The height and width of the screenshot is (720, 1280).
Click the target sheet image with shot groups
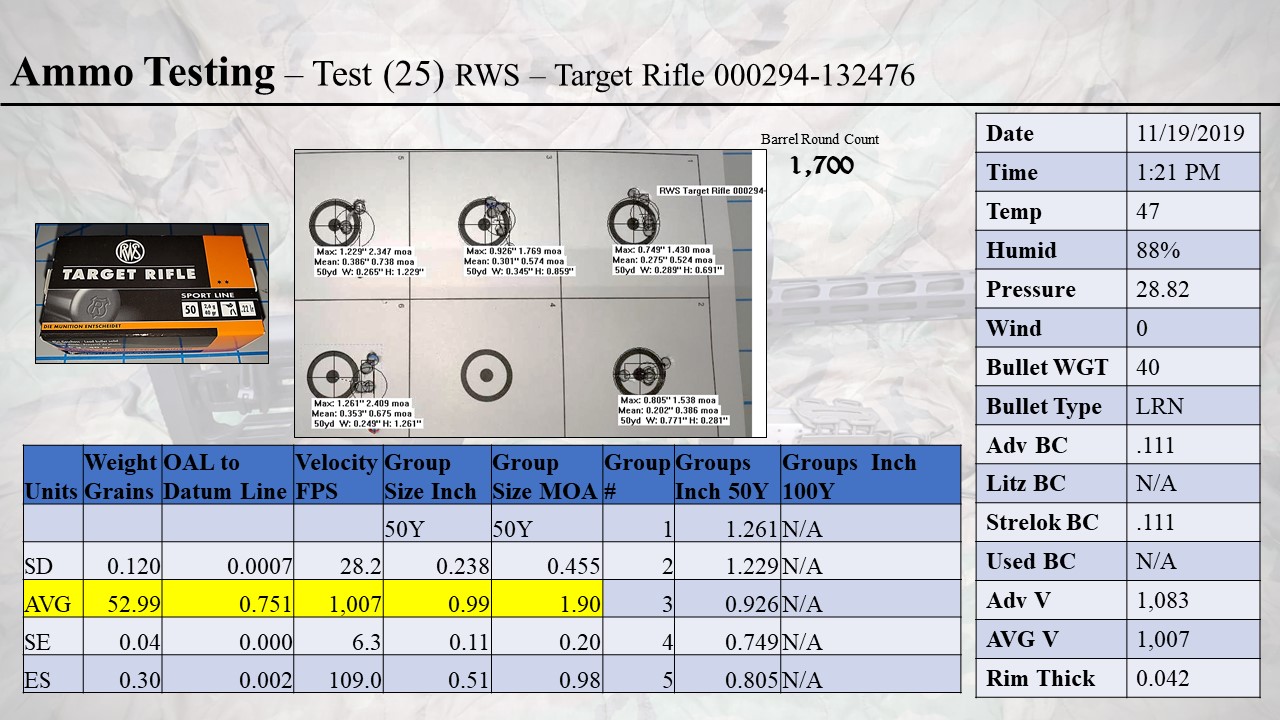point(530,294)
